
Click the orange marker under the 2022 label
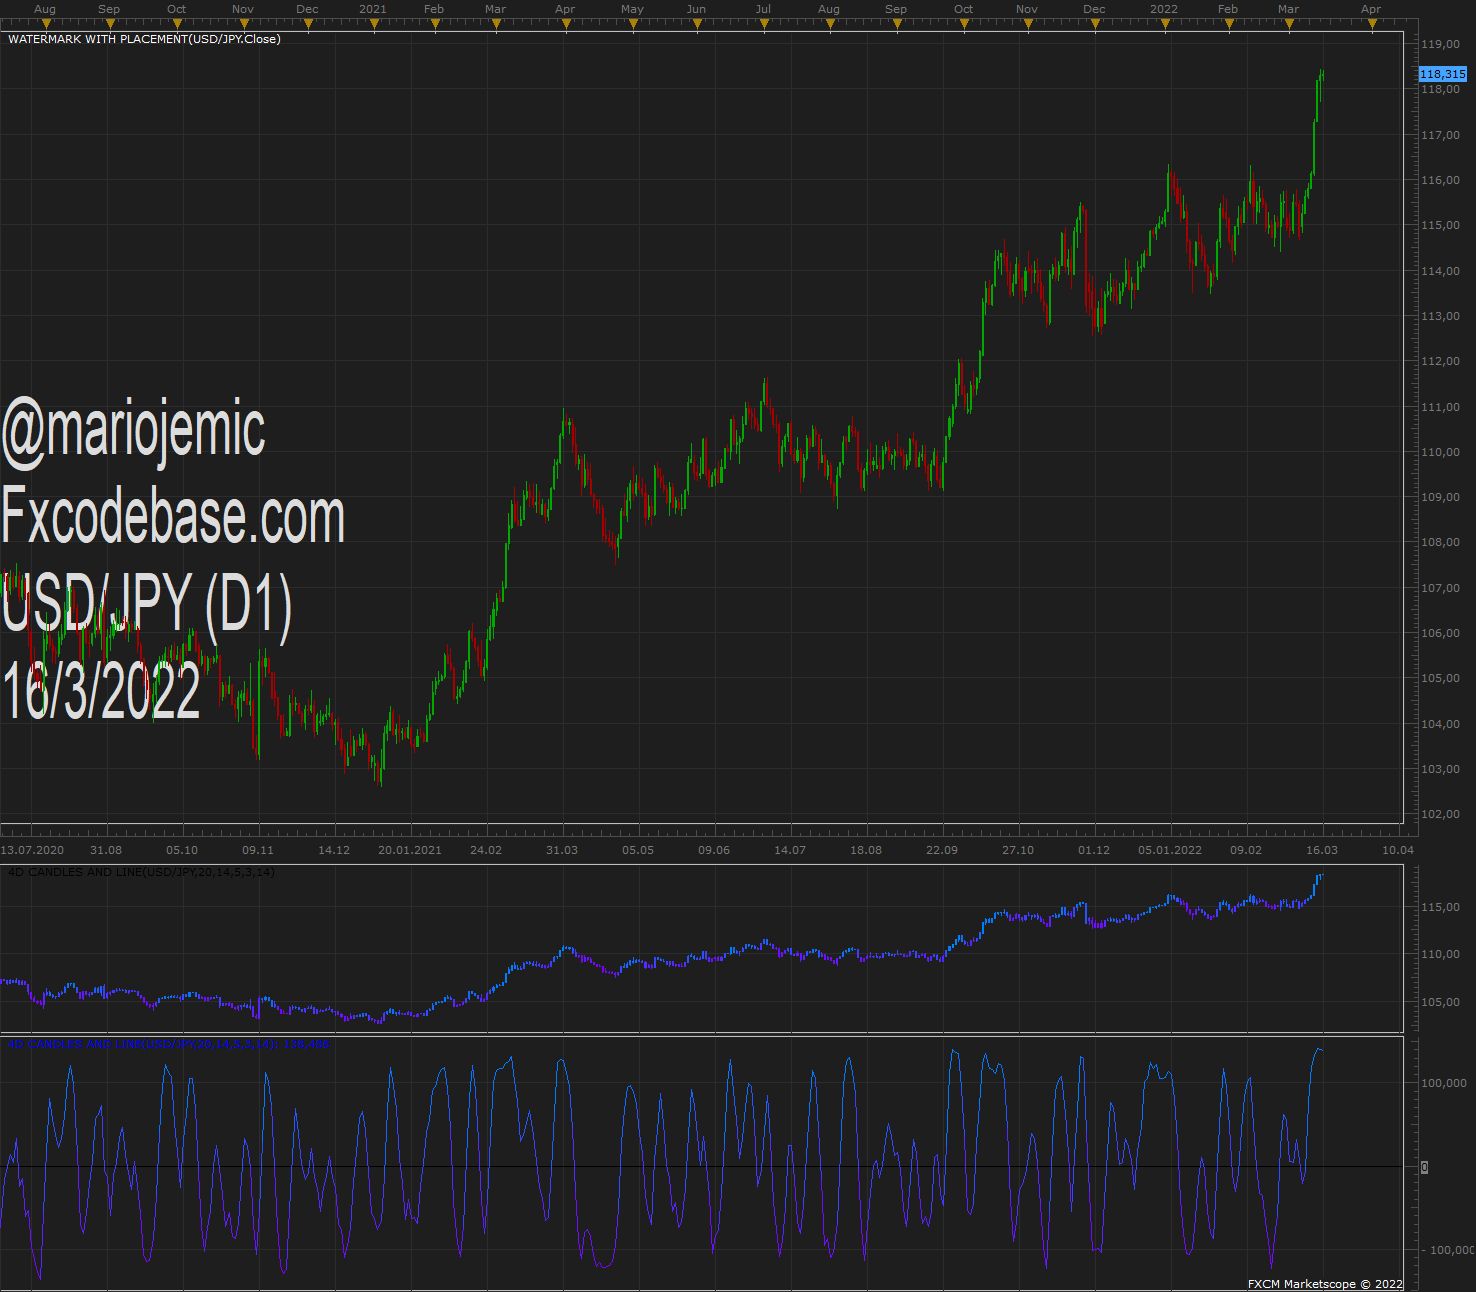1163,24
